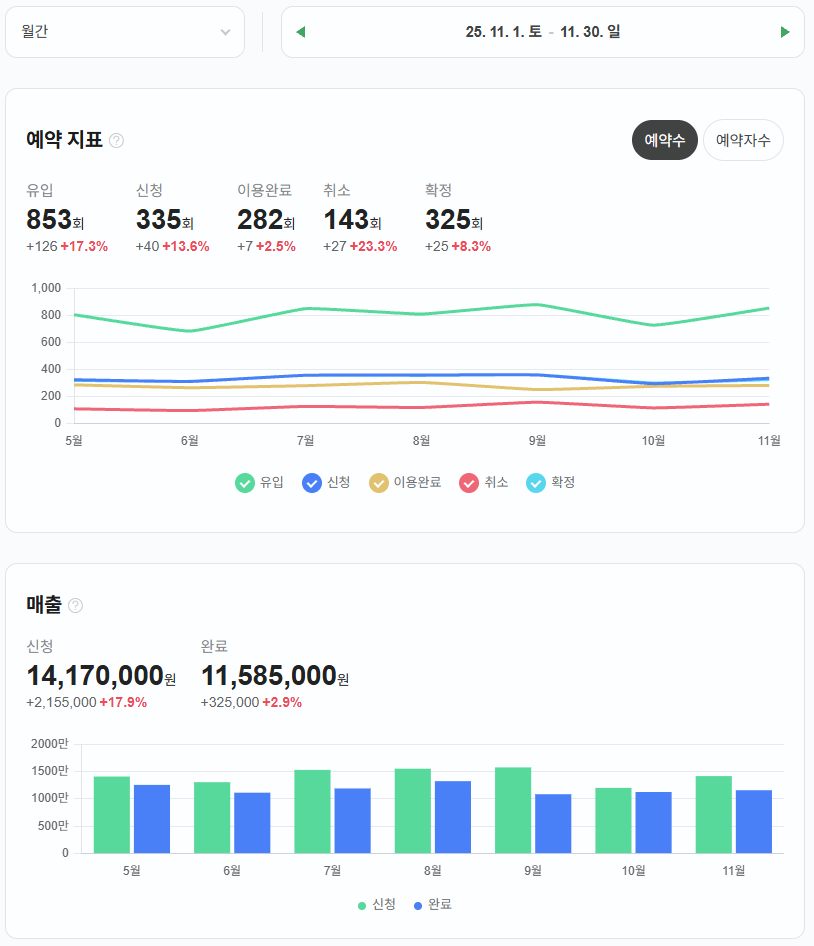This screenshot has height=946, width=814.
Task: Select the 취소 legend marker below the chart
Action: [467, 482]
